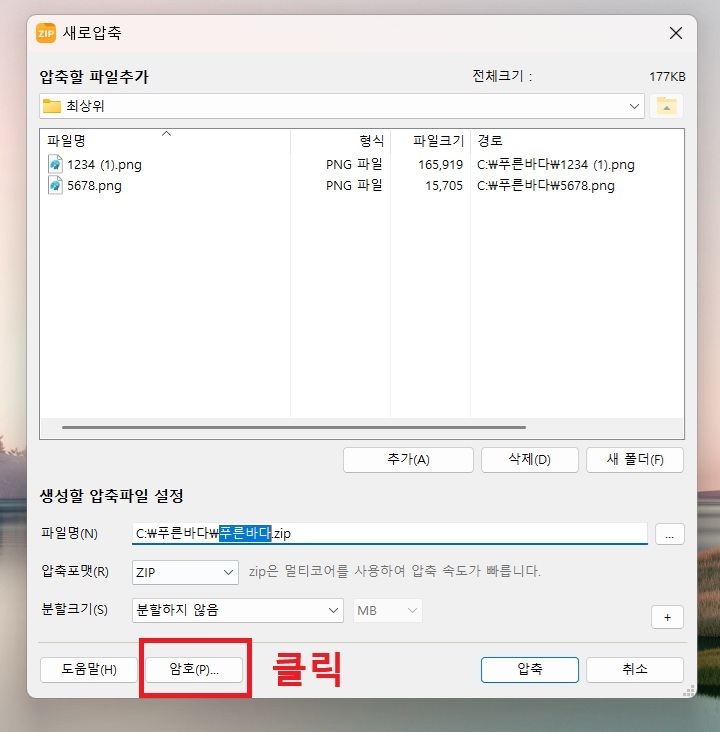Click PNG 파일 type of 5678.png
720x732 pixels.
(354, 185)
